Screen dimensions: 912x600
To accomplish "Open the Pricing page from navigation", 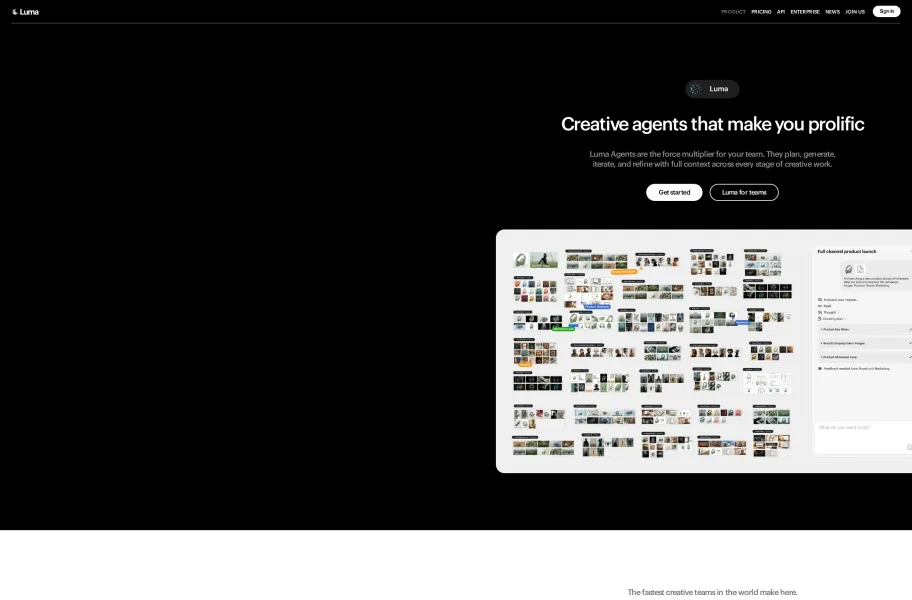I will [x=761, y=12].
